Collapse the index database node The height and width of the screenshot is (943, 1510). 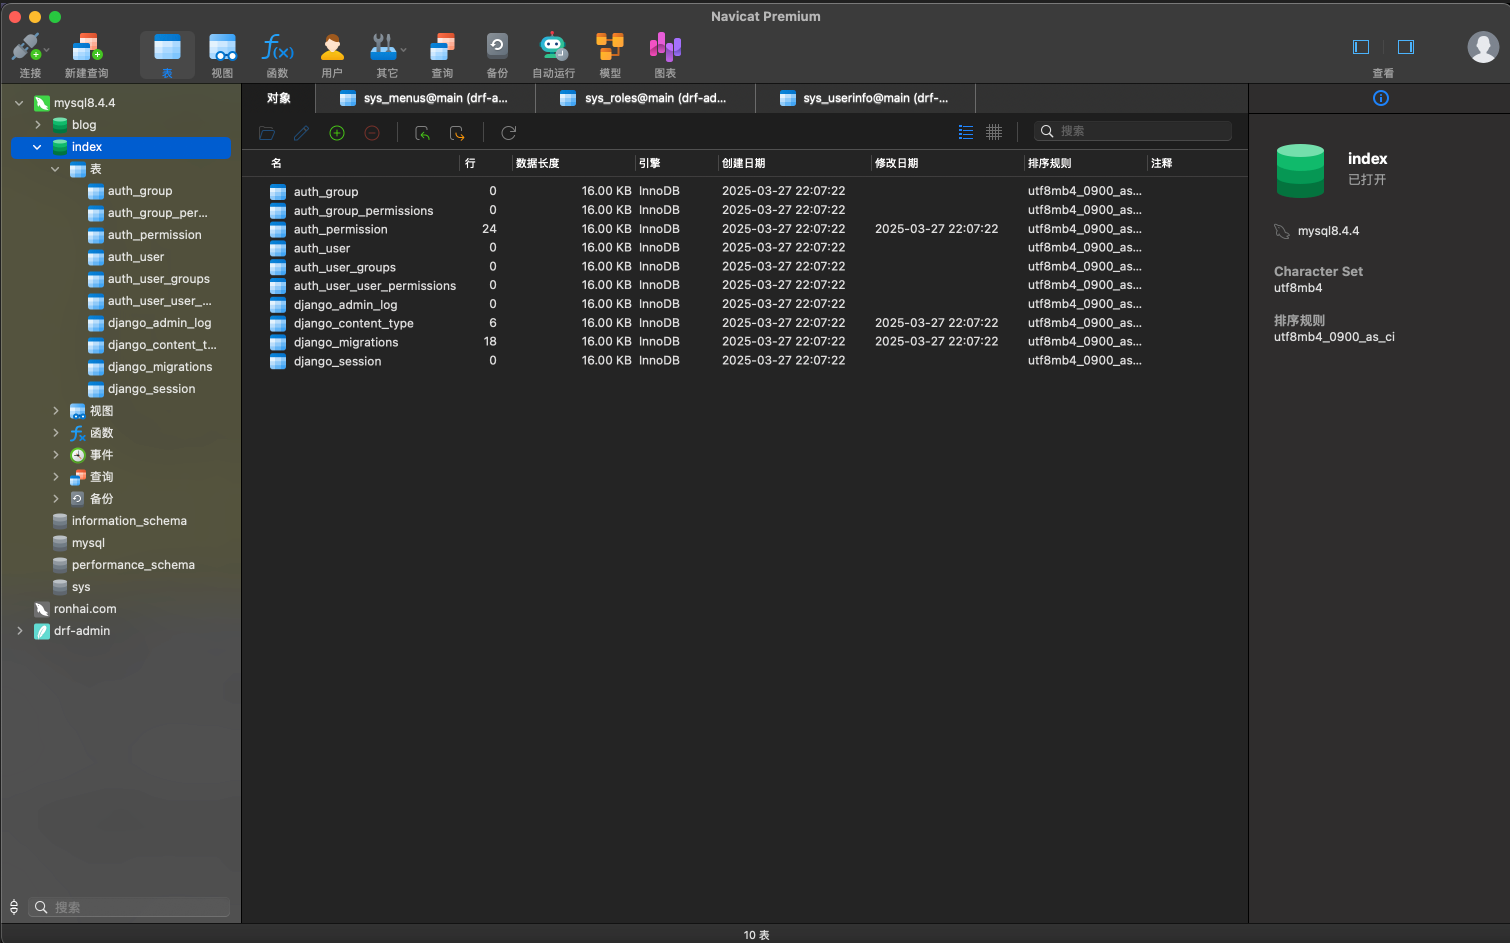point(38,147)
